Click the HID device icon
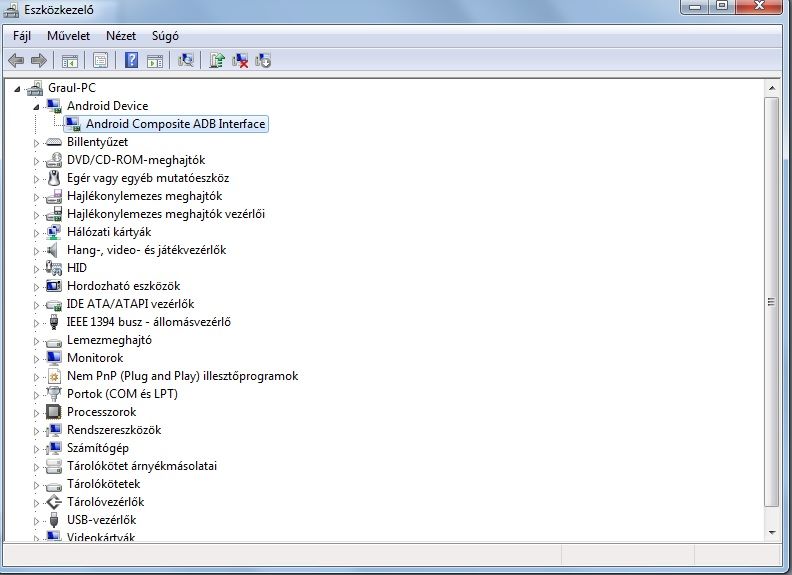Screen dimensions: 792x575 (x=54, y=268)
